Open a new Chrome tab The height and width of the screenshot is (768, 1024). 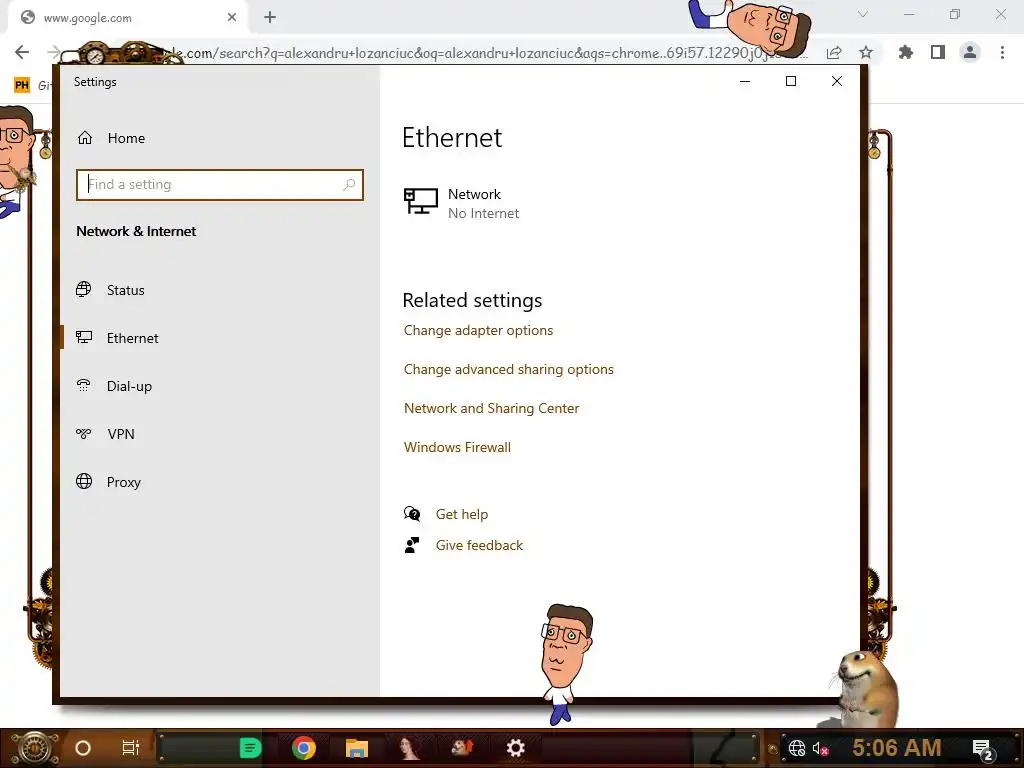(270, 18)
